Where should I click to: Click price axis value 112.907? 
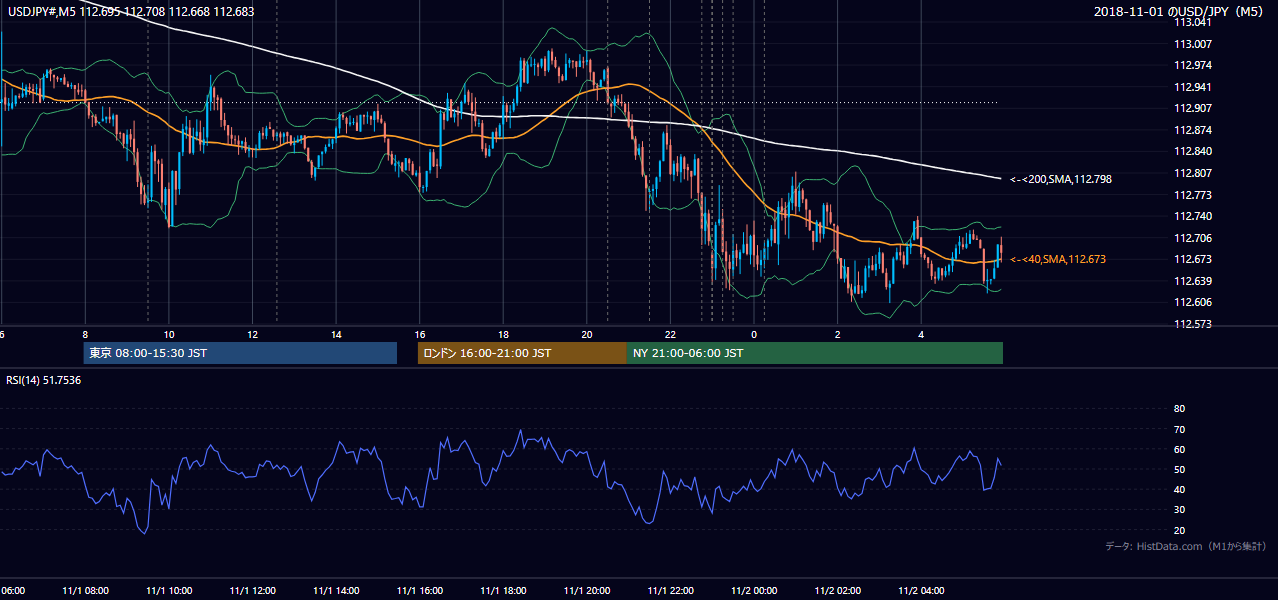(x=1192, y=108)
